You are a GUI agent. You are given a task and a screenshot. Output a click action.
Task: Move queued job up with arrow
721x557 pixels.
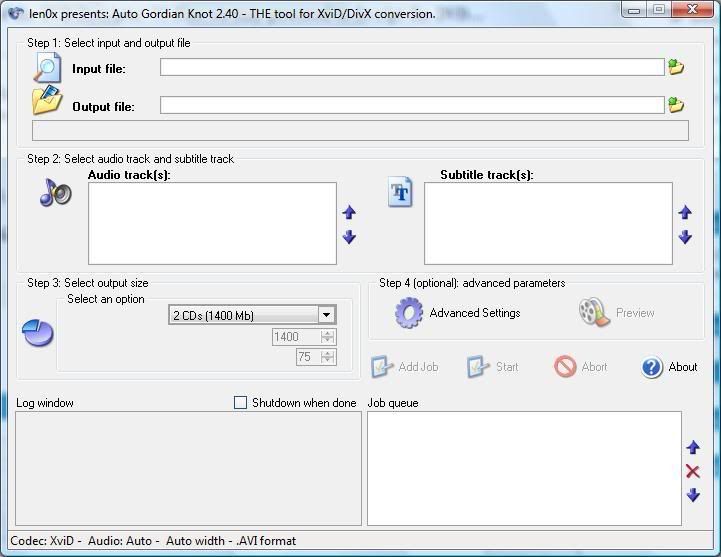(x=693, y=447)
